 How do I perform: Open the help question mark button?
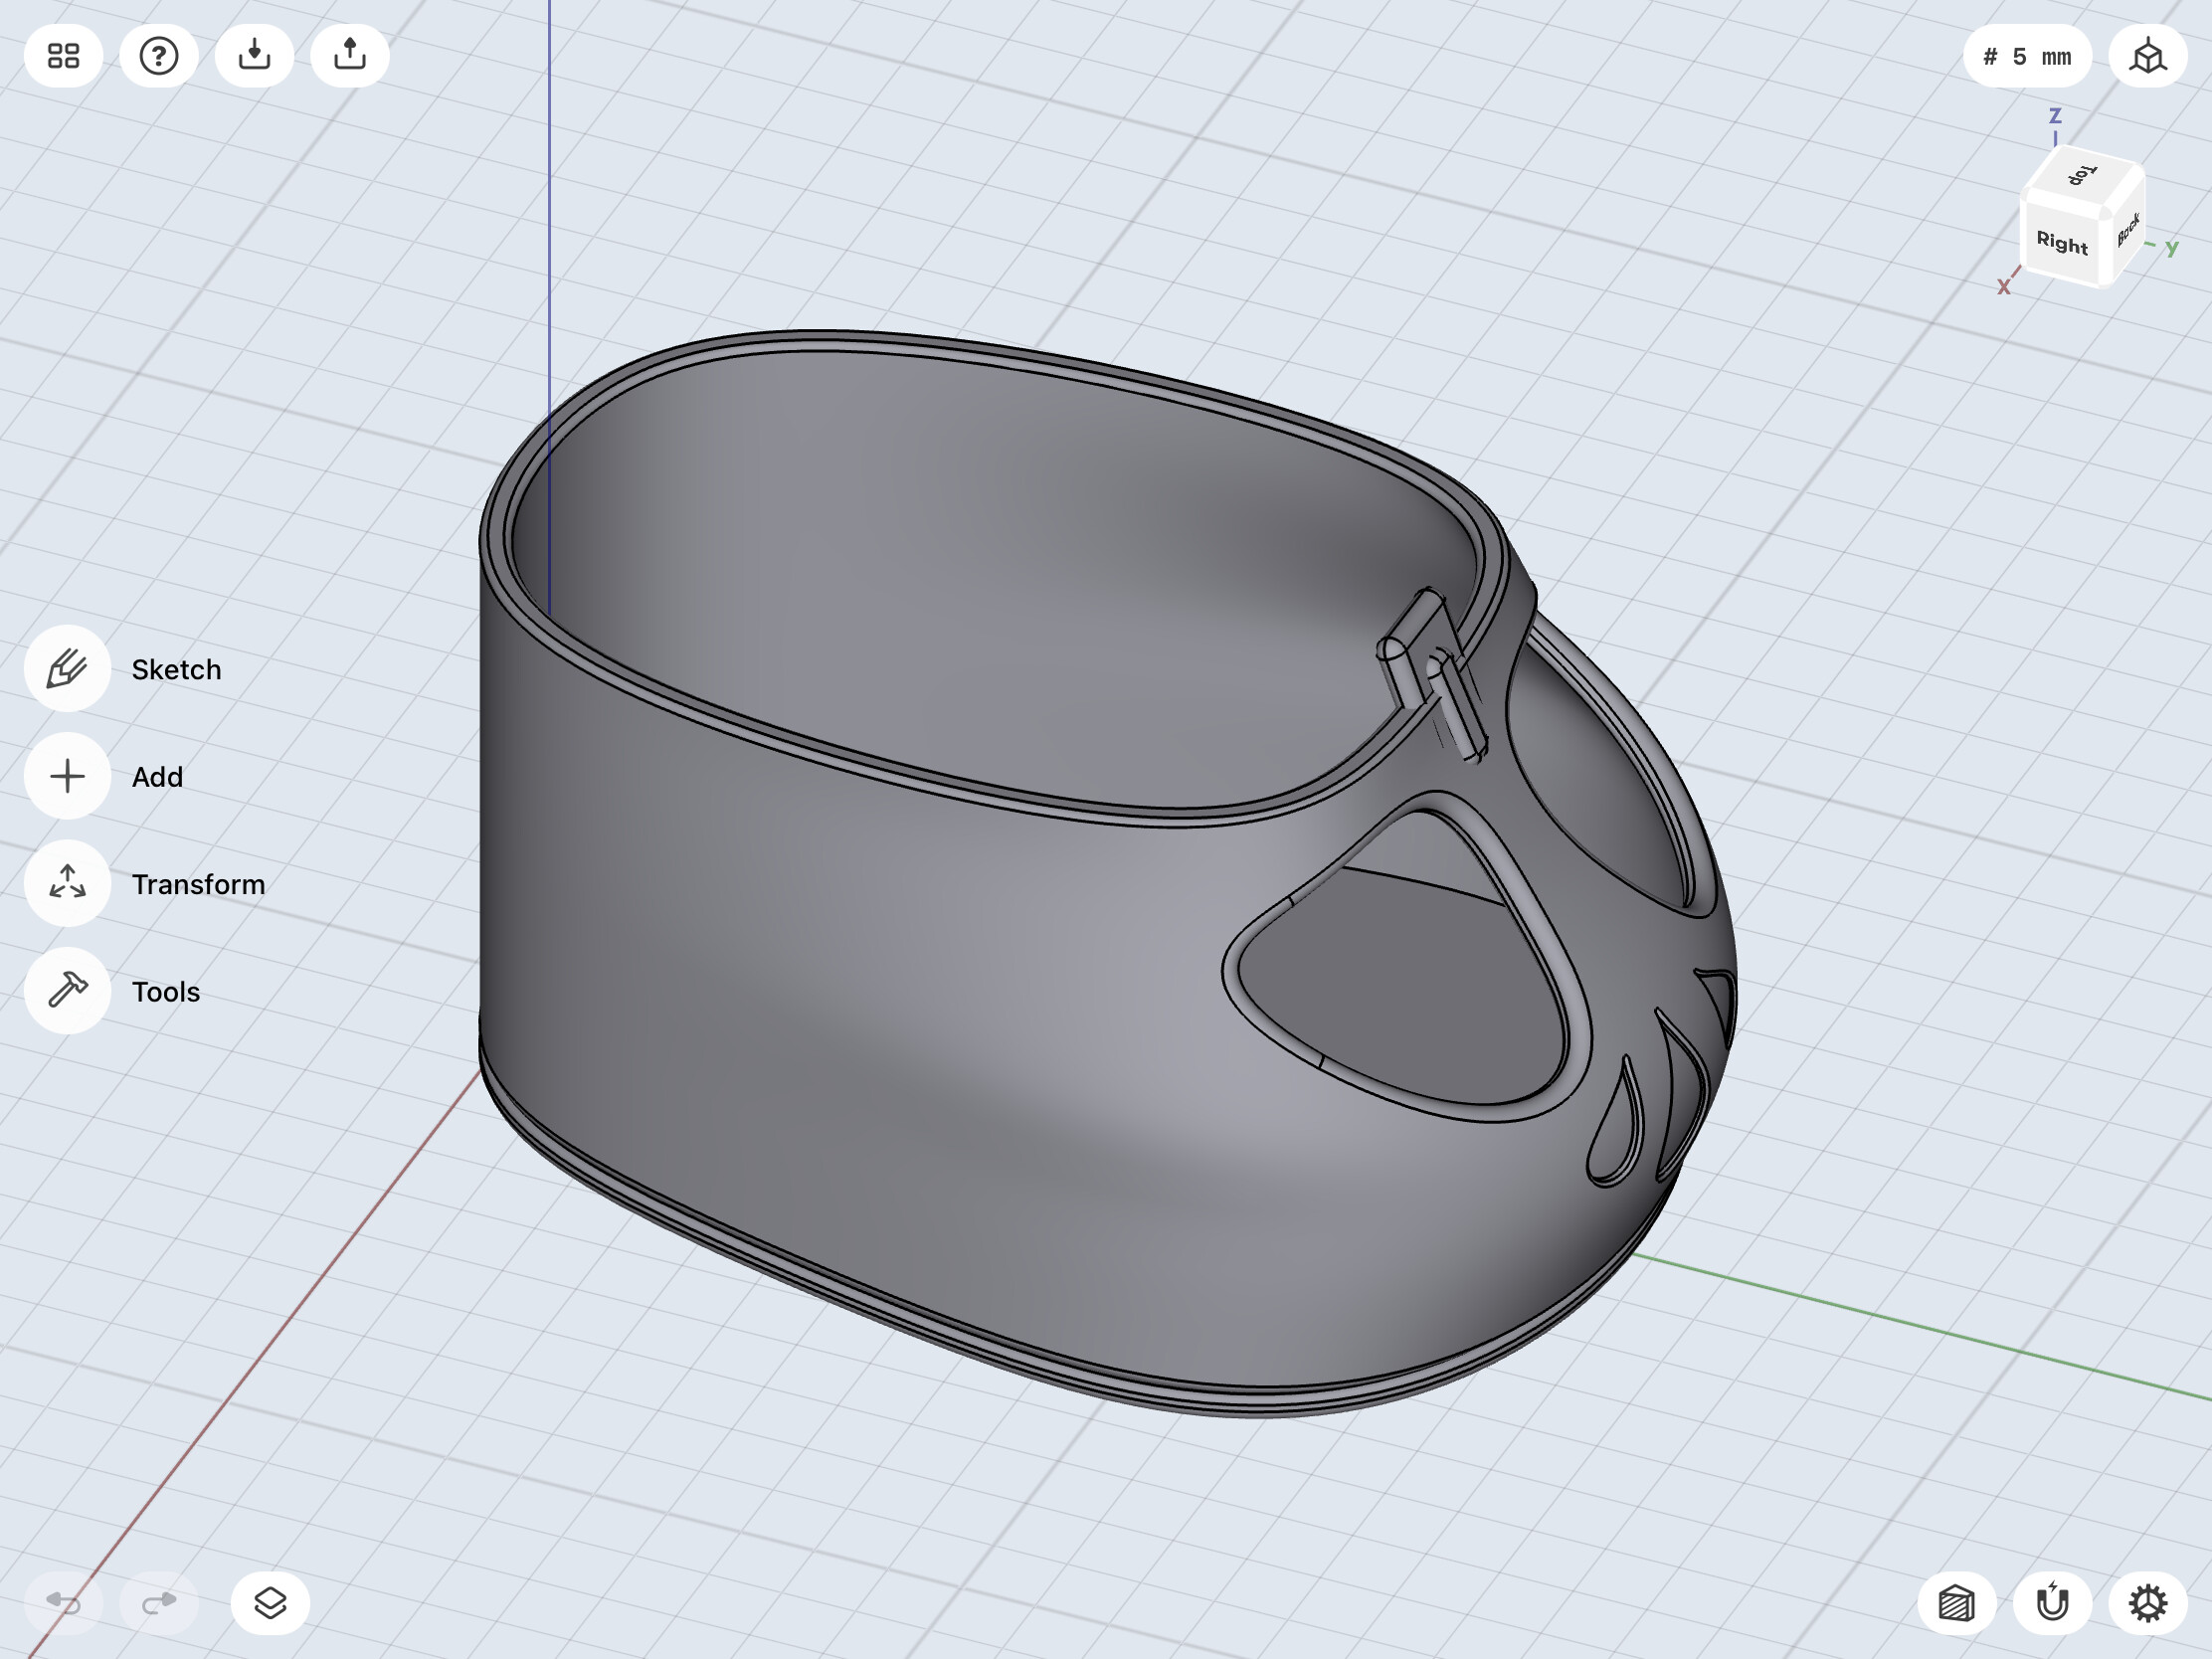click(159, 56)
